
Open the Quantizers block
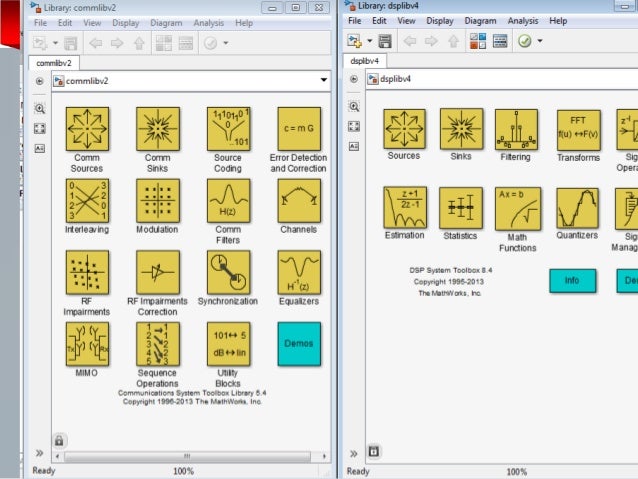click(x=577, y=208)
